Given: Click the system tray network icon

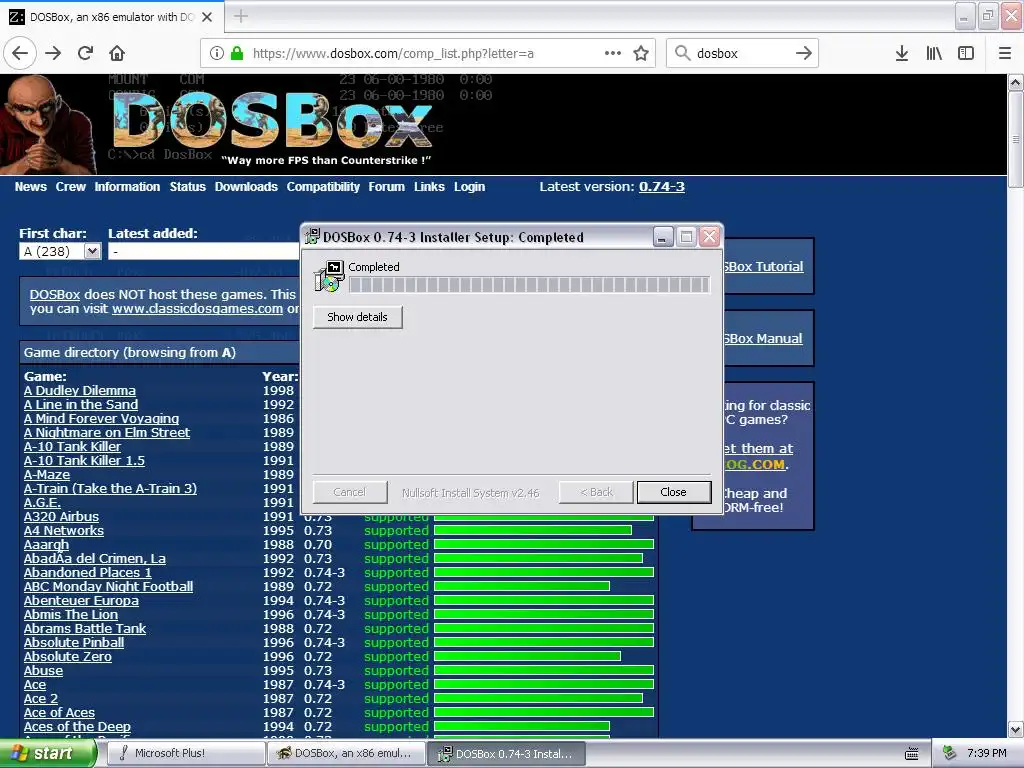Looking at the screenshot, I should pos(950,753).
